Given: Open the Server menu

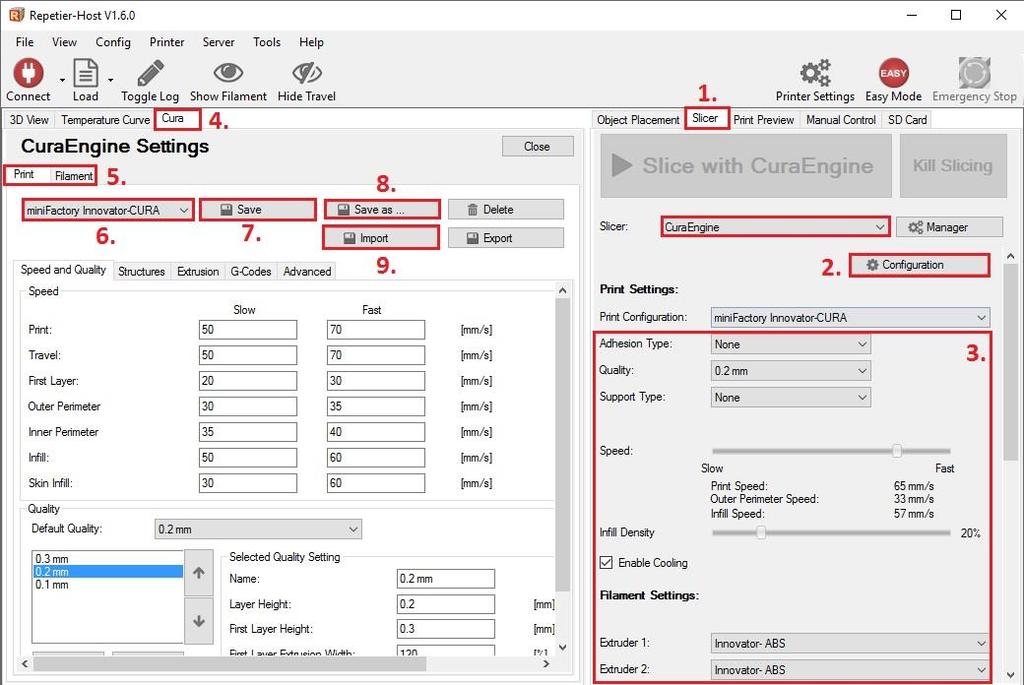Looking at the screenshot, I should [x=218, y=42].
